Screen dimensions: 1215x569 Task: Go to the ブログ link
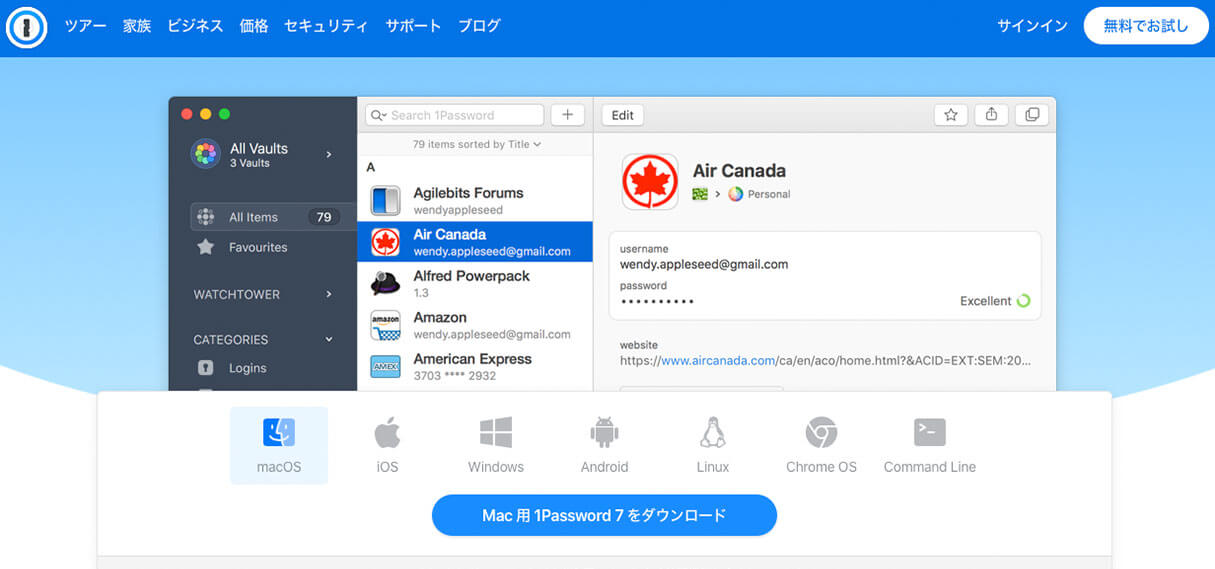(479, 26)
